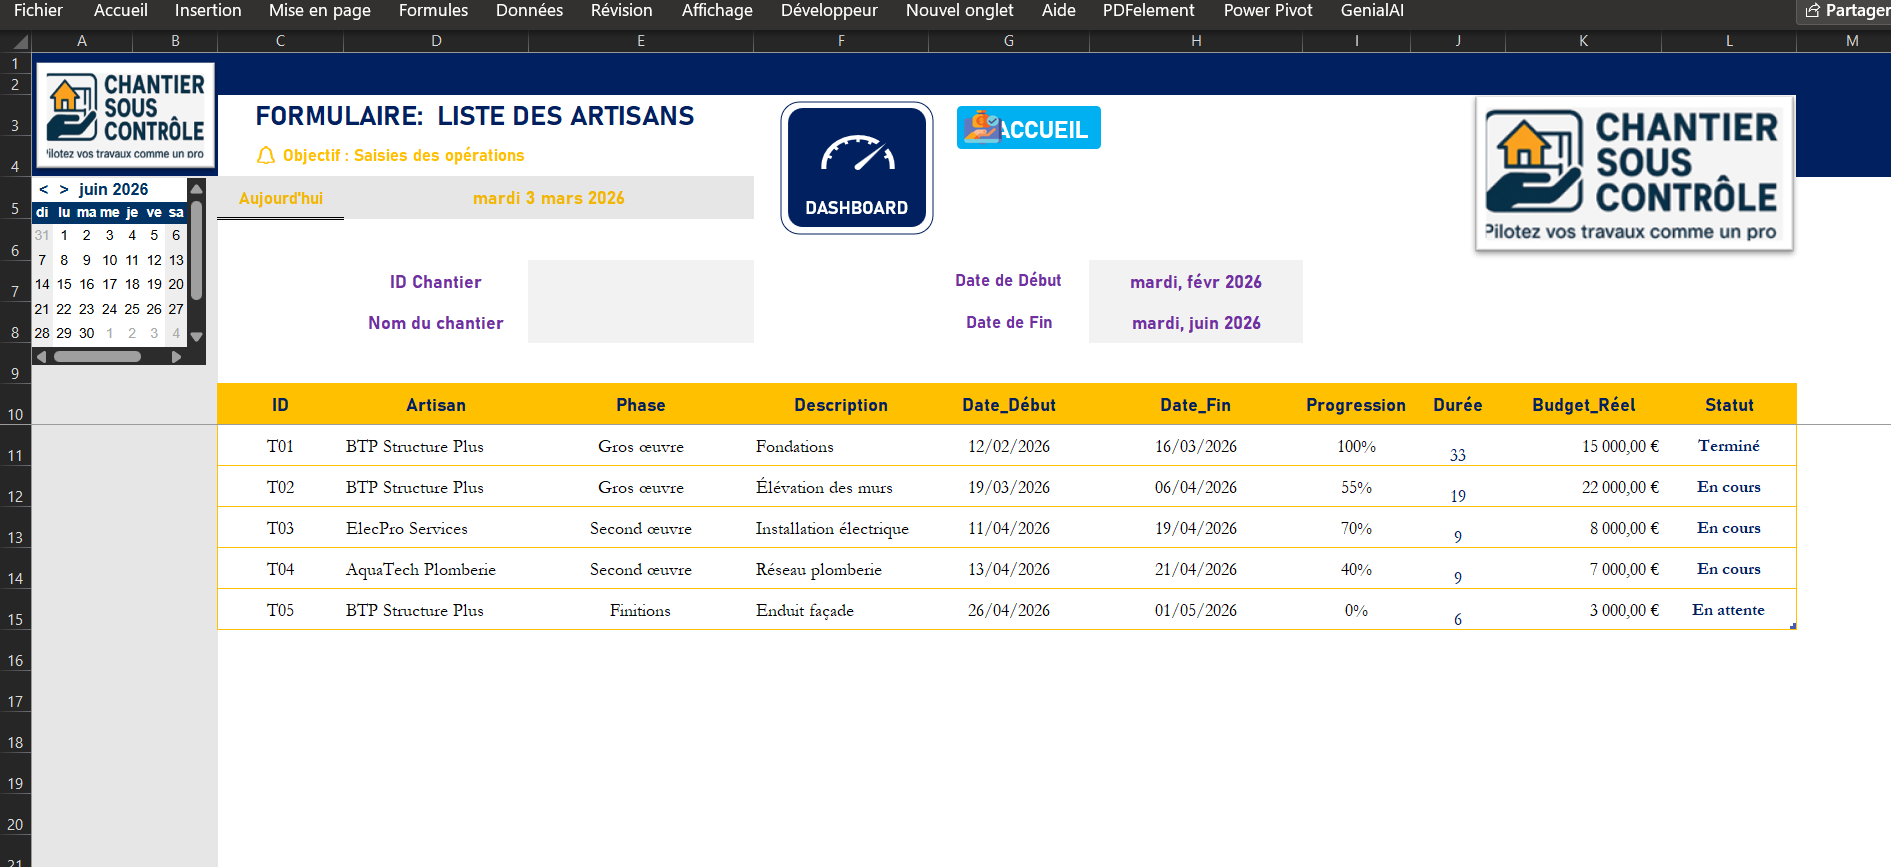Click the Artisan column header
Image resolution: width=1891 pixels, height=867 pixels.
pyautogui.click(x=436, y=405)
